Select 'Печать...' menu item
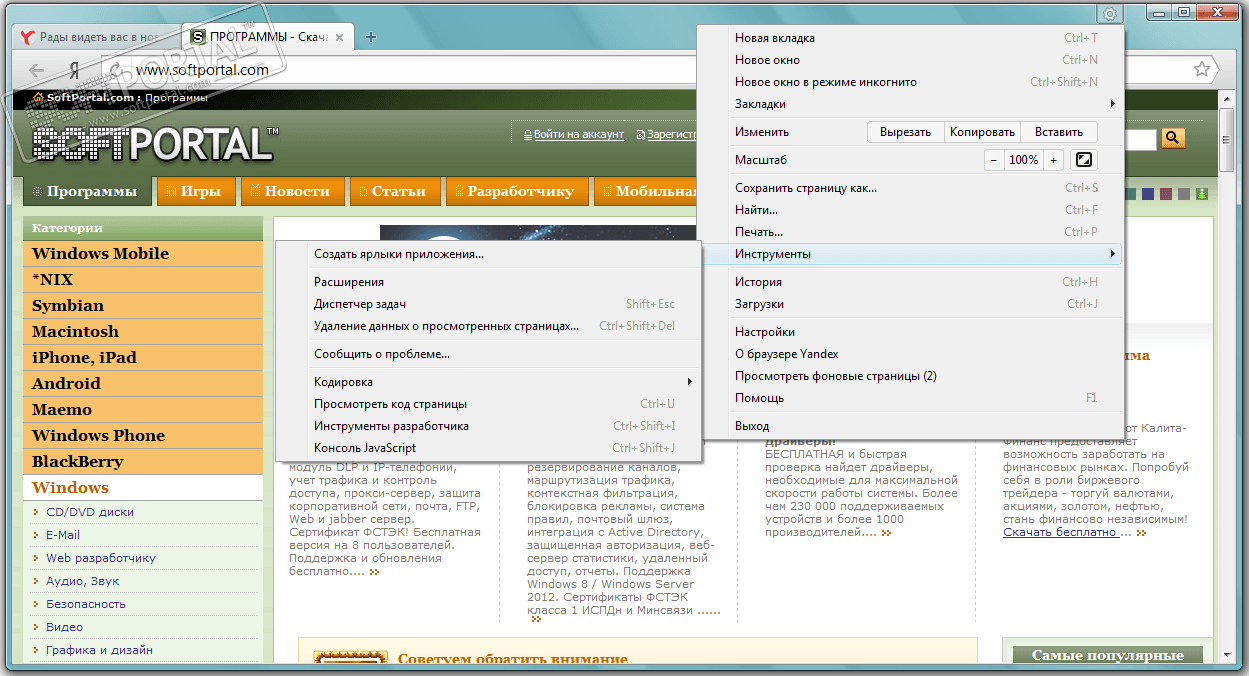This screenshot has height=676, width=1249. click(x=910, y=232)
